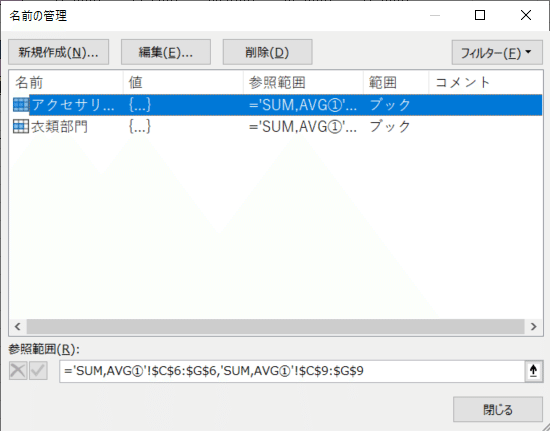Open the 編集(E)... dialog button
The height and width of the screenshot is (431, 550).
pyautogui.click(x=166, y=52)
